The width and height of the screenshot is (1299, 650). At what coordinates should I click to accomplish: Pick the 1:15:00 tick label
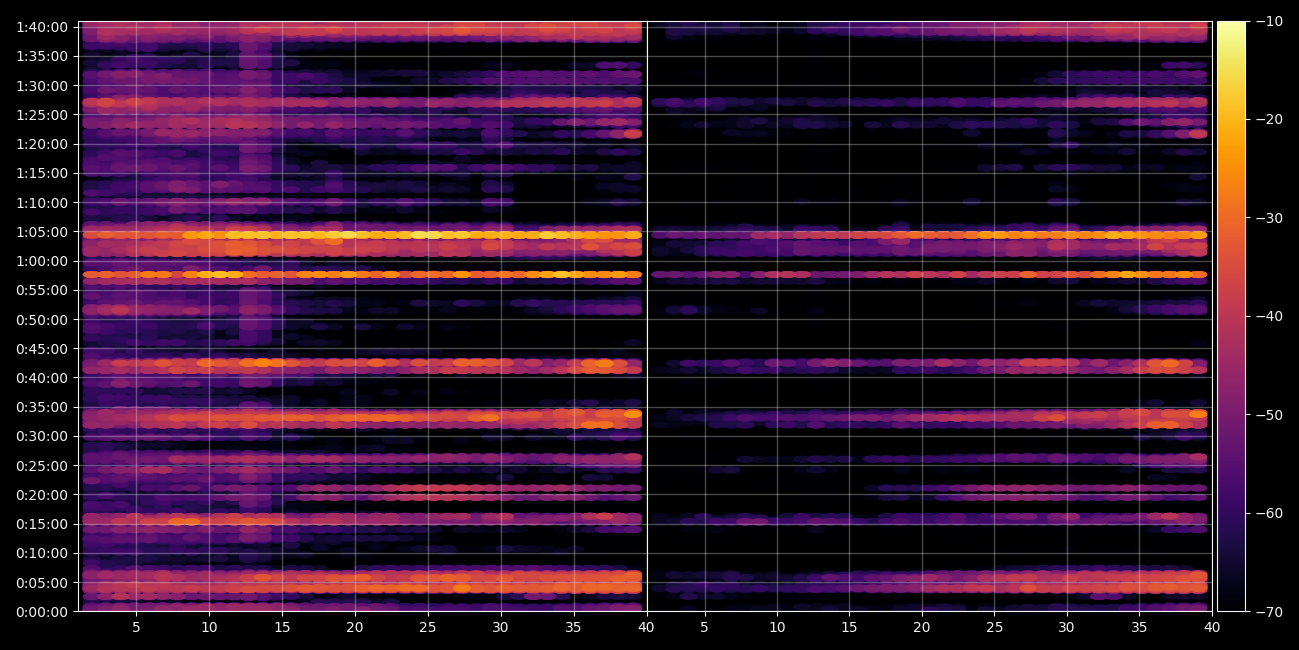[43, 173]
